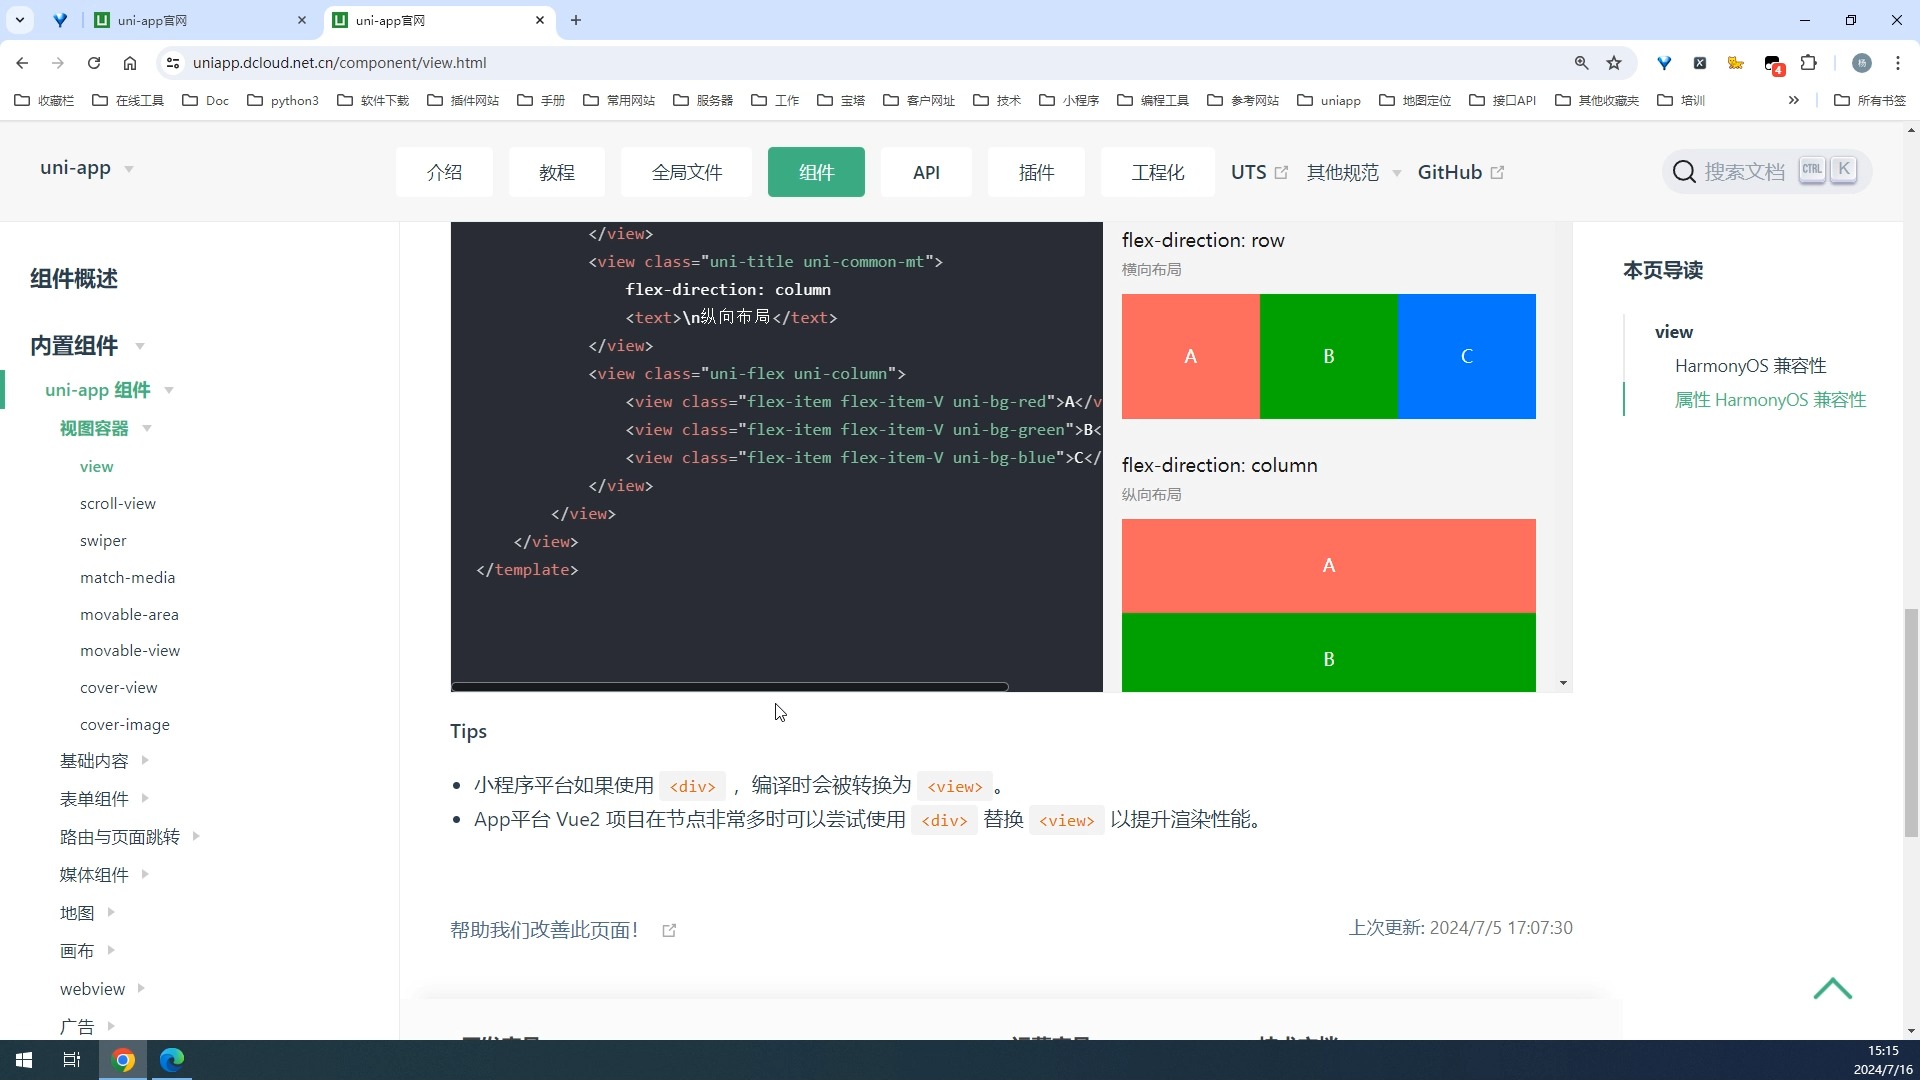Screen dimensions: 1920x1080
Task: Show more bookmarks chevron
Action: pos(1794,100)
